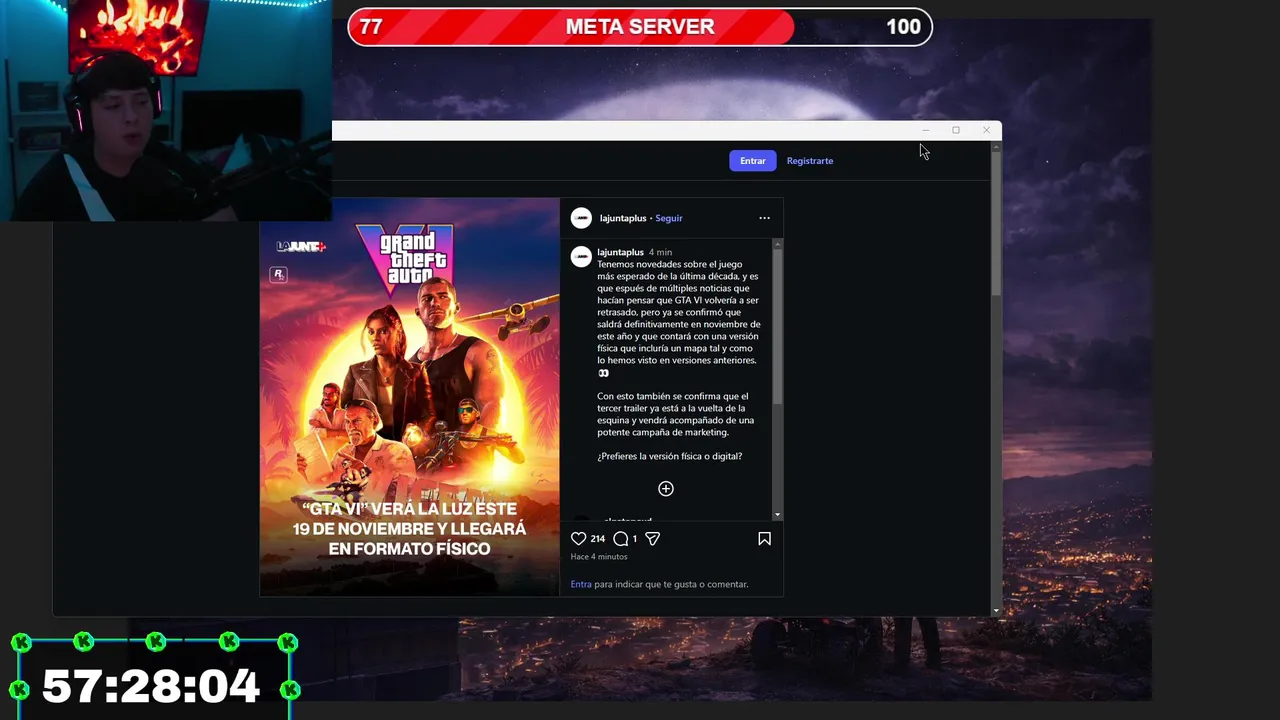Image resolution: width=1280 pixels, height=720 pixels.
Task: Click the streamer webcam overlay
Action: [166, 110]
